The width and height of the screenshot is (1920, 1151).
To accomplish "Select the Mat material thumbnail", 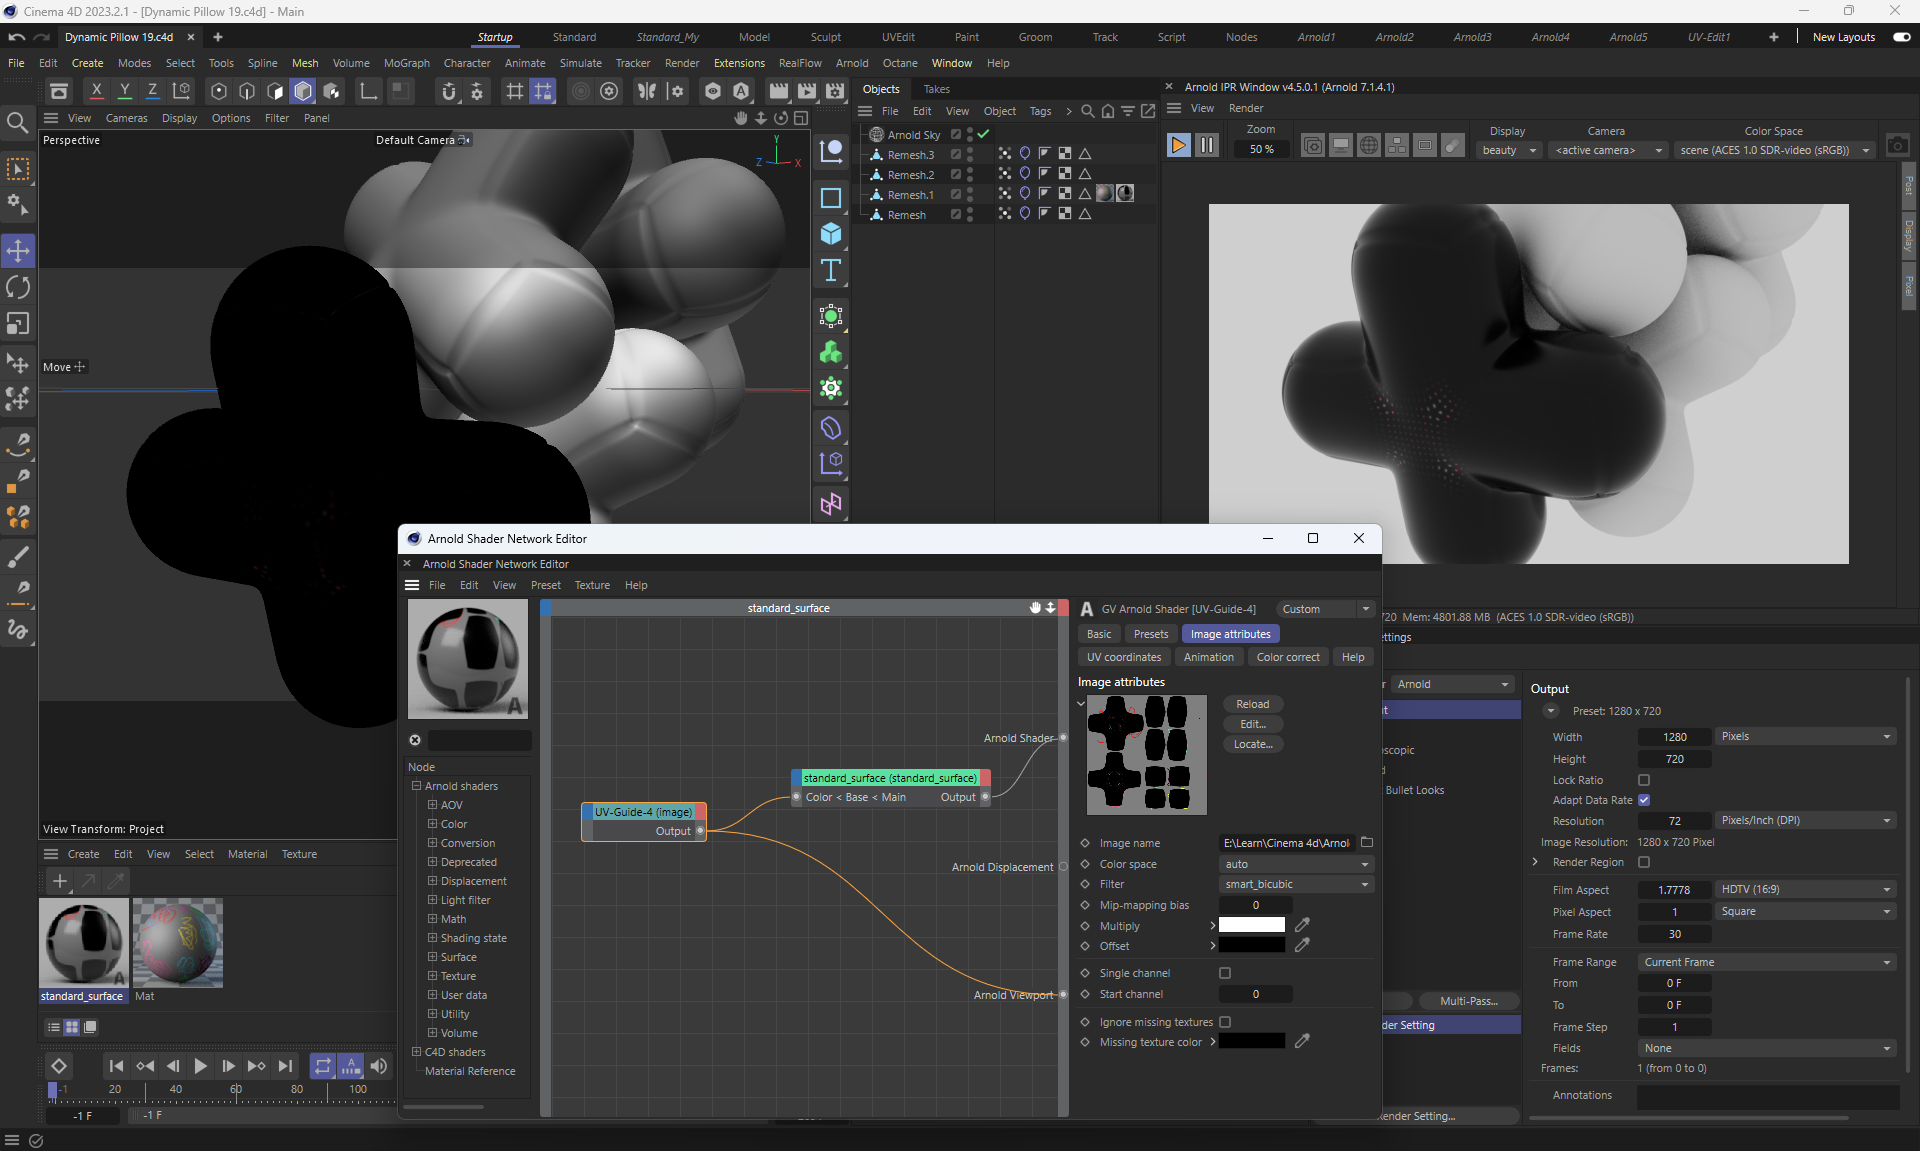I will click(x=178, y=943).
